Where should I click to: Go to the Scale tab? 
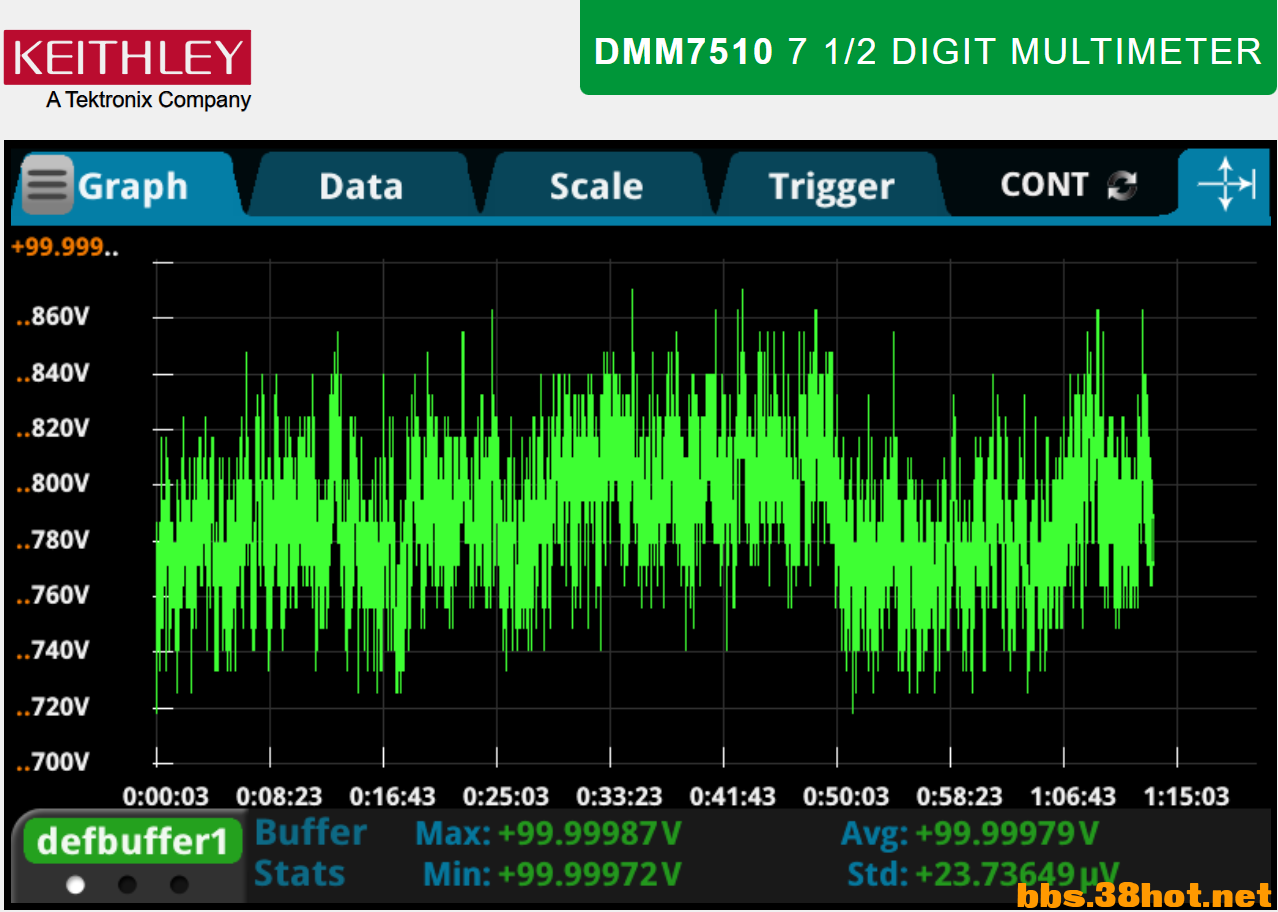596,186
